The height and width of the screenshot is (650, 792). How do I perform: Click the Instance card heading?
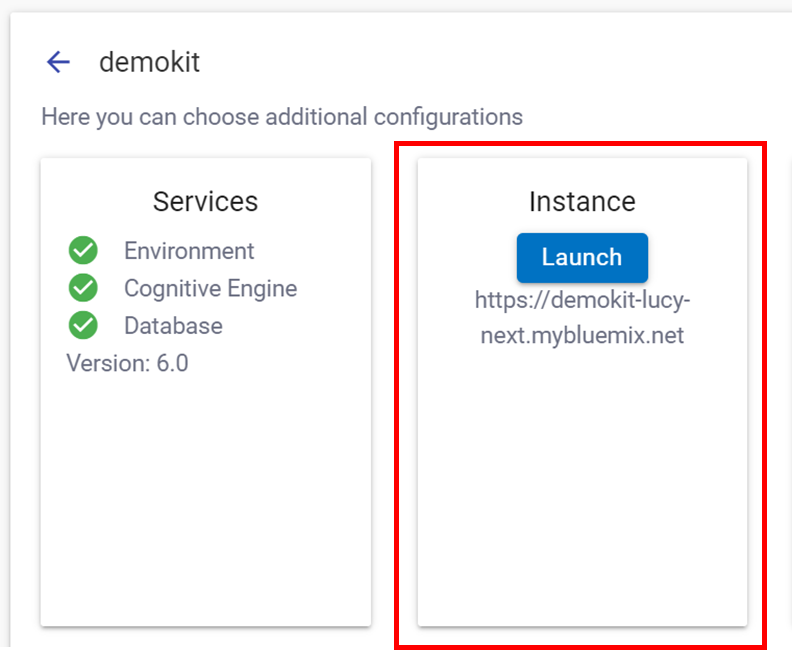point(582,202)
